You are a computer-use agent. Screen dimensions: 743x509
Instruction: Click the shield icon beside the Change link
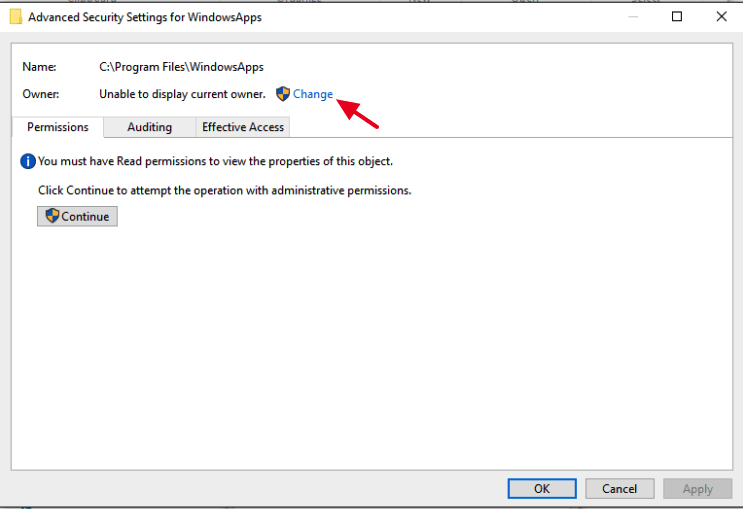point(283,94)
